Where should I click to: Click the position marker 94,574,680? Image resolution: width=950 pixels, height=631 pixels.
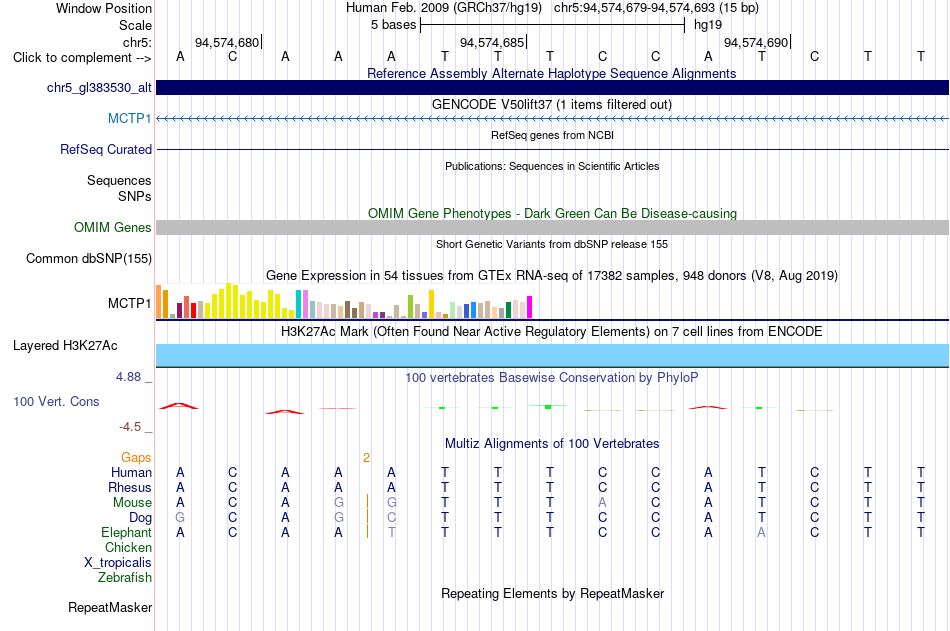[227, 42]
